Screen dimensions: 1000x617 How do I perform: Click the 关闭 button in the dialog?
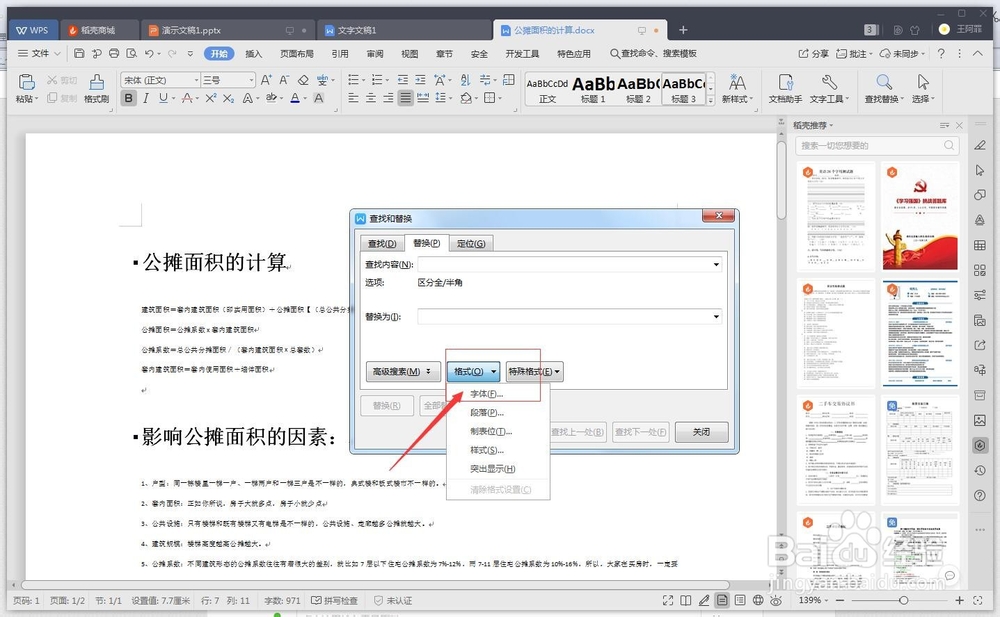[700, 432]
